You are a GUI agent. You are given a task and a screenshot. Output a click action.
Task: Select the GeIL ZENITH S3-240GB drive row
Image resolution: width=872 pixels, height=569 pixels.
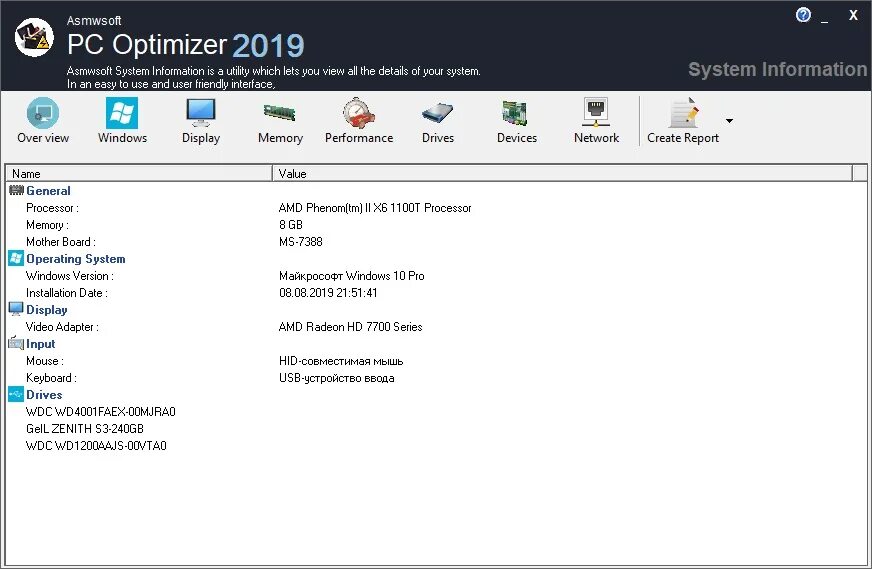click(x=85, y=429)
